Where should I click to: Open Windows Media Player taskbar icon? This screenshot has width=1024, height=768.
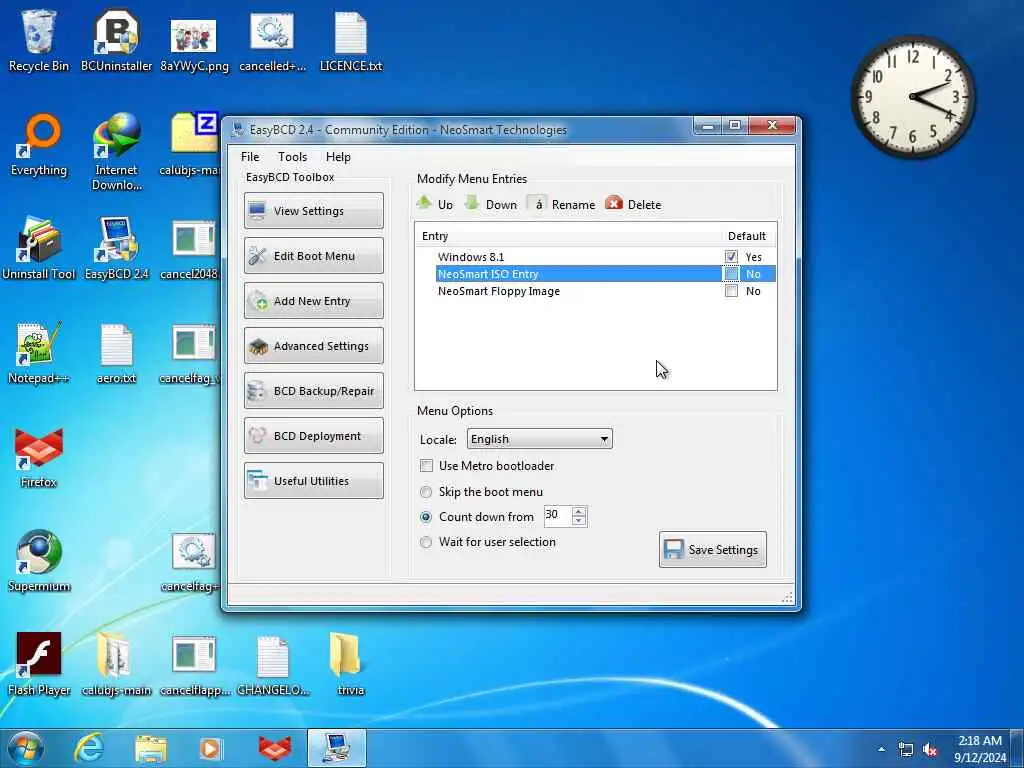[211, 748]
